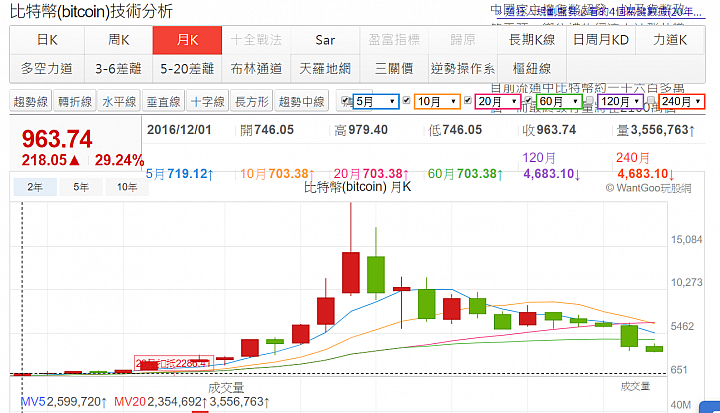Toggle the checkbox for the 10月 moving average
The width and height of the screenshot is (720, 413).
pos(406,100)
